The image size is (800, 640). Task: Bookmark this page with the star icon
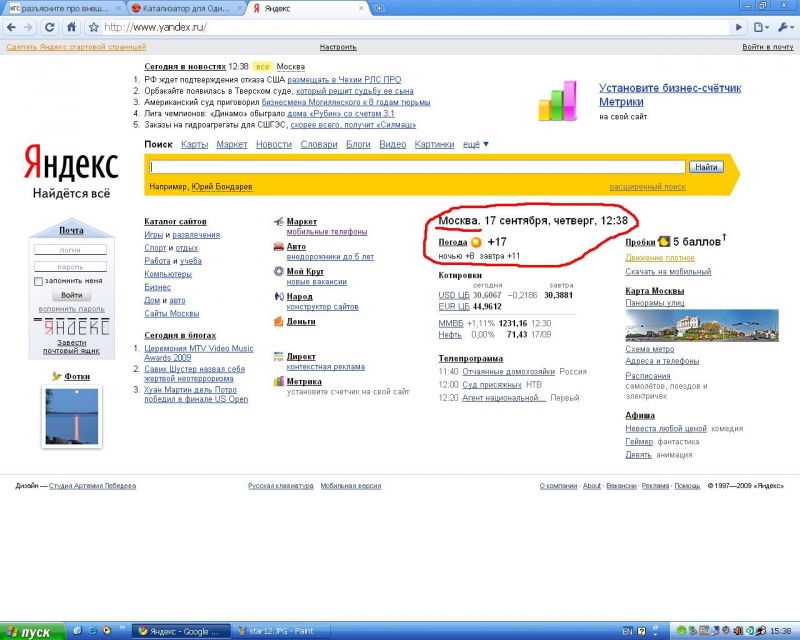pyautogui.click(x=93, y=28)
